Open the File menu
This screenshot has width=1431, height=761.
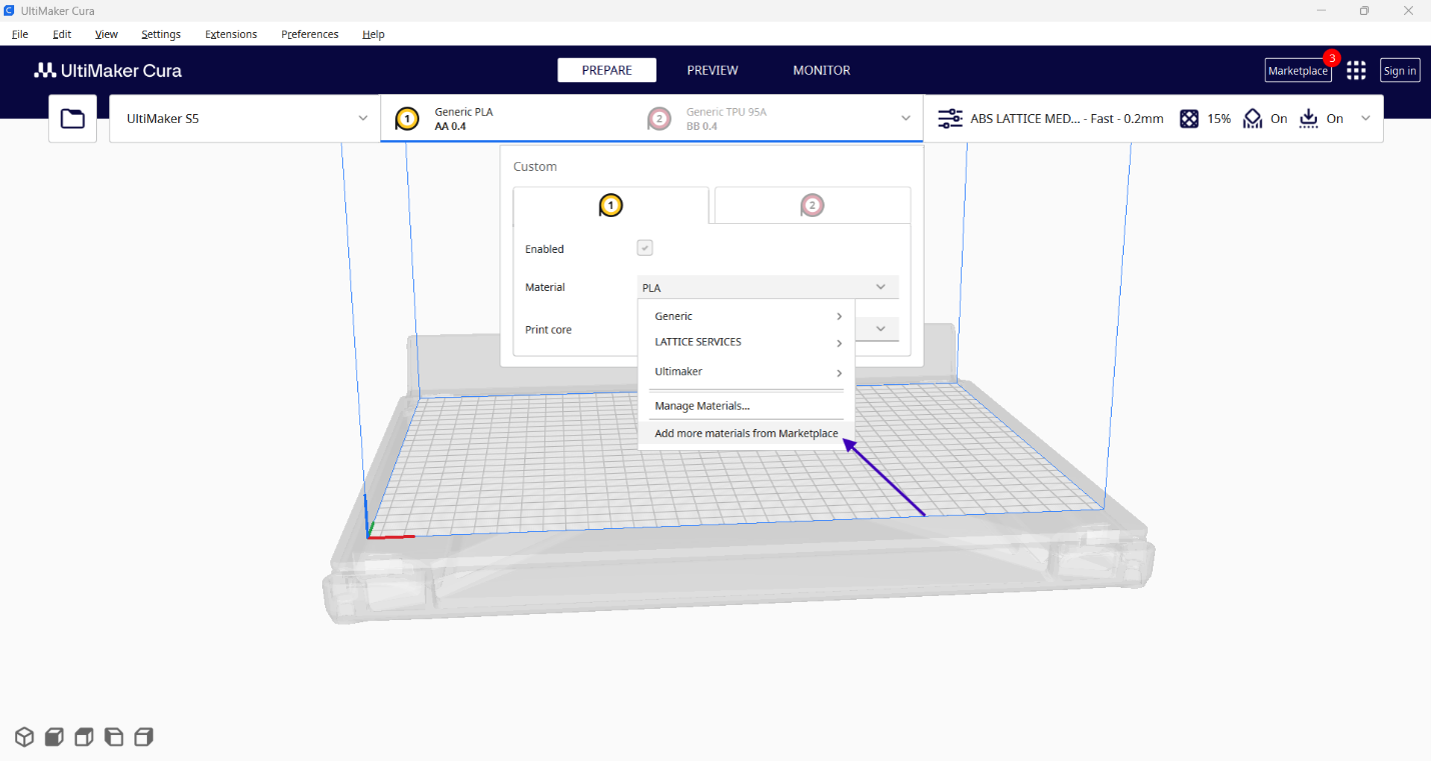point(20,34)
